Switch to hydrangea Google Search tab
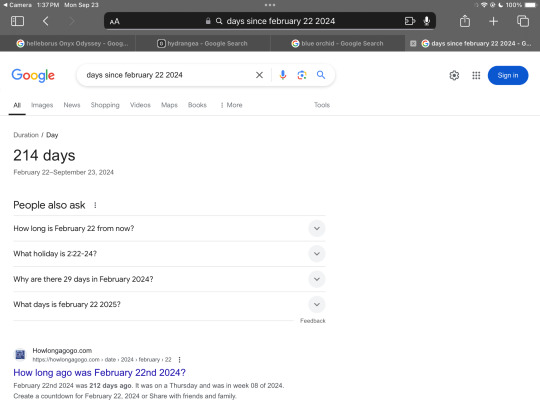The width and height of the screenshot is (540, 405). pos(202,43)
